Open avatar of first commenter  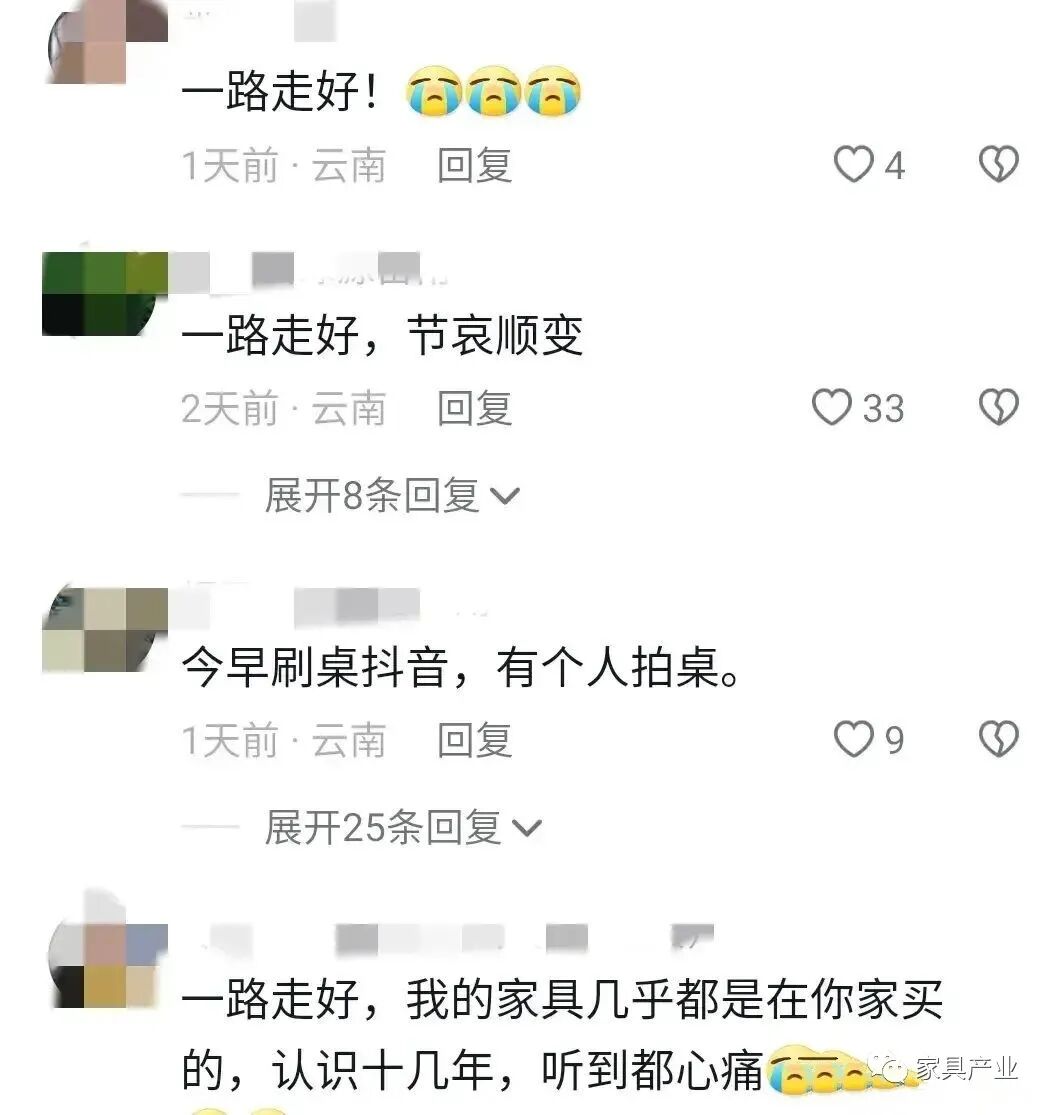click(107, 41)
